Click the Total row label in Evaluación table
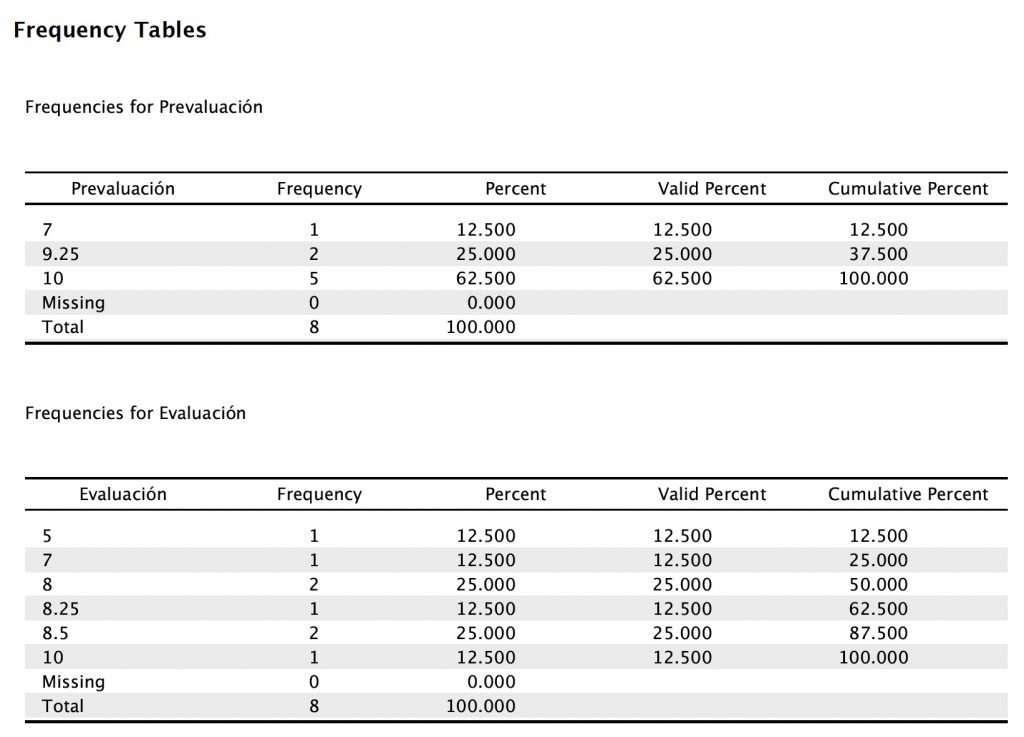 click(x=63, y=706)
